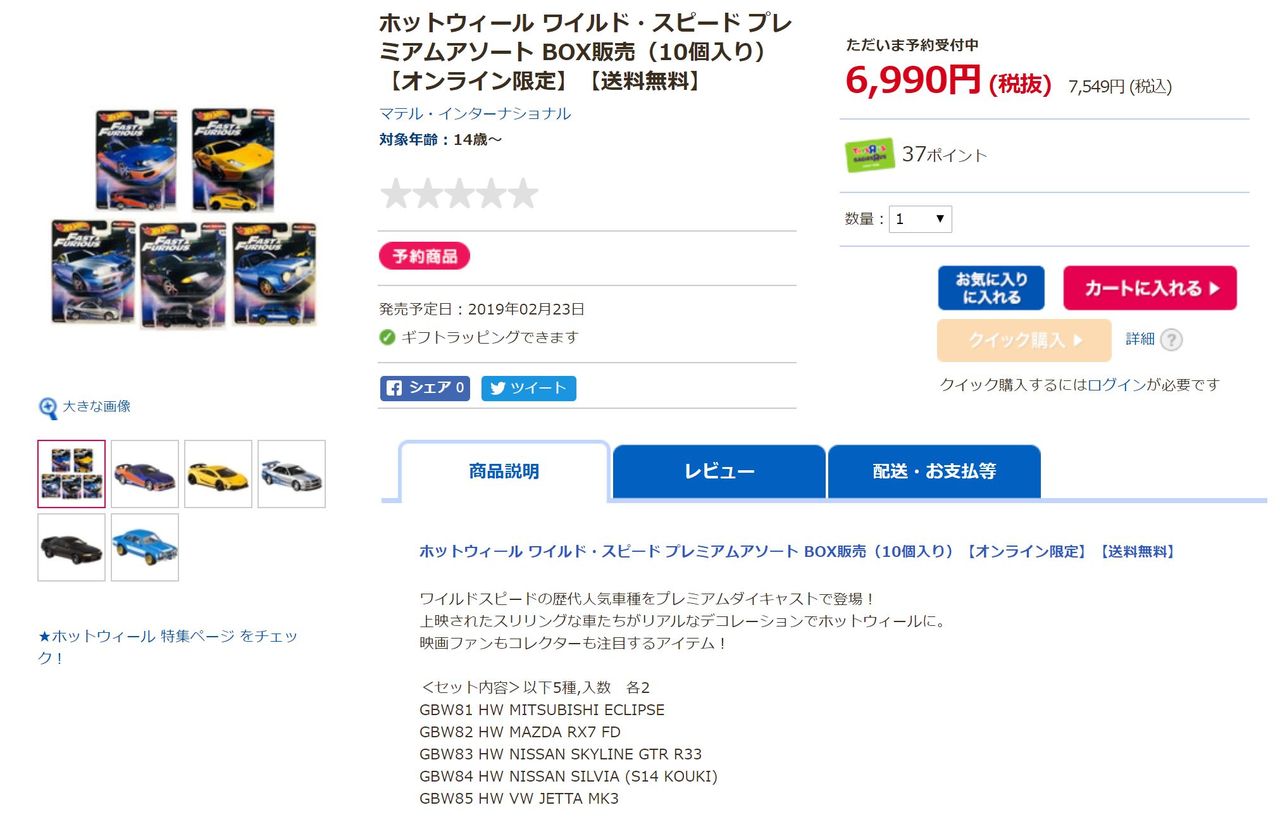Select the yellow Lamborghini car thumbnail
Screen dimensions: 1280x817
click(x=218, y=474)
